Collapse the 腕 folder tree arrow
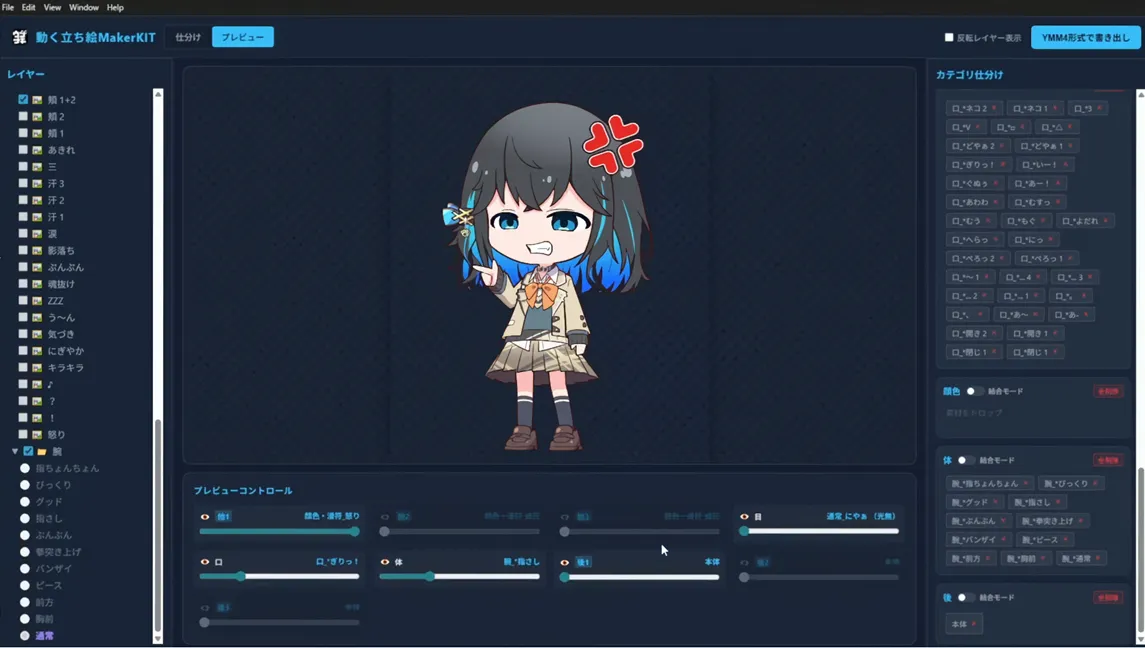1145x648 pixels. [x=15, y=451]
